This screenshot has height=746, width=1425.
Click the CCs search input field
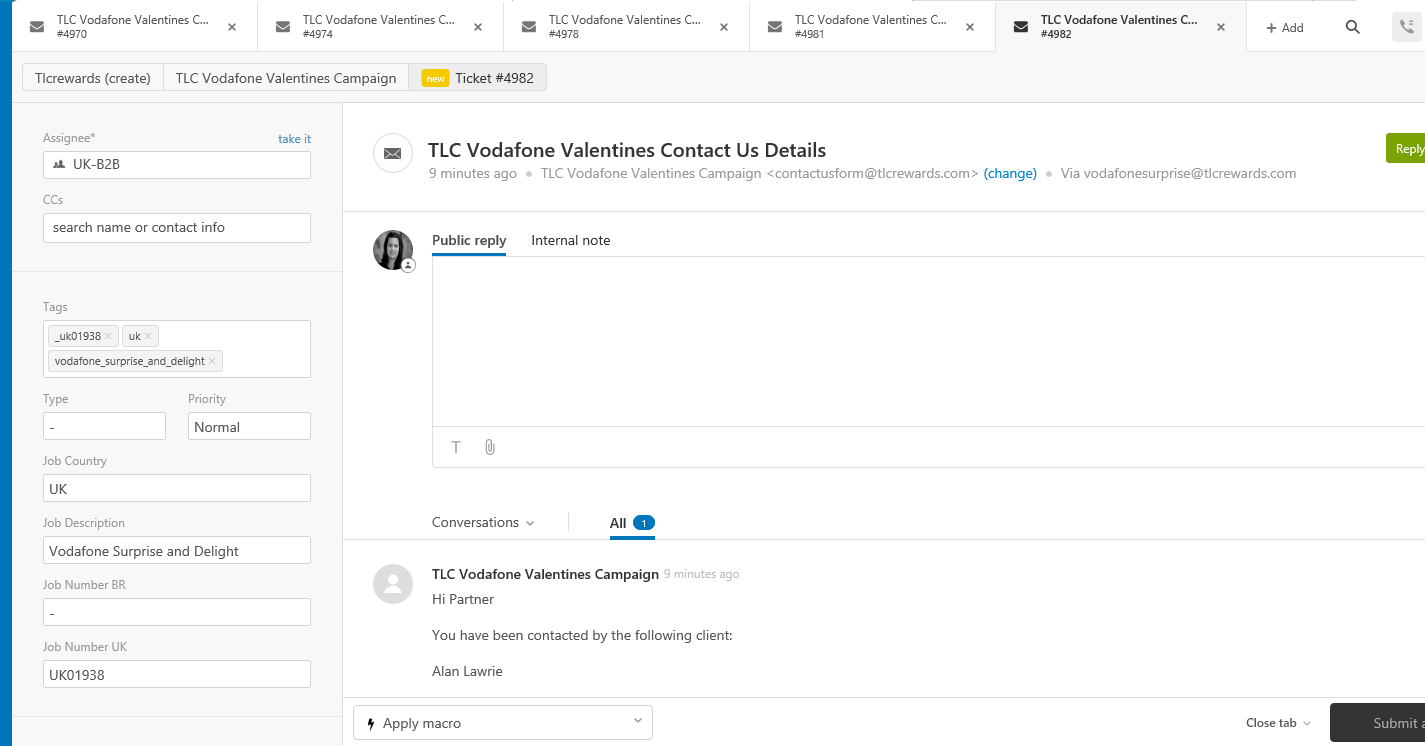coord(177,228)
